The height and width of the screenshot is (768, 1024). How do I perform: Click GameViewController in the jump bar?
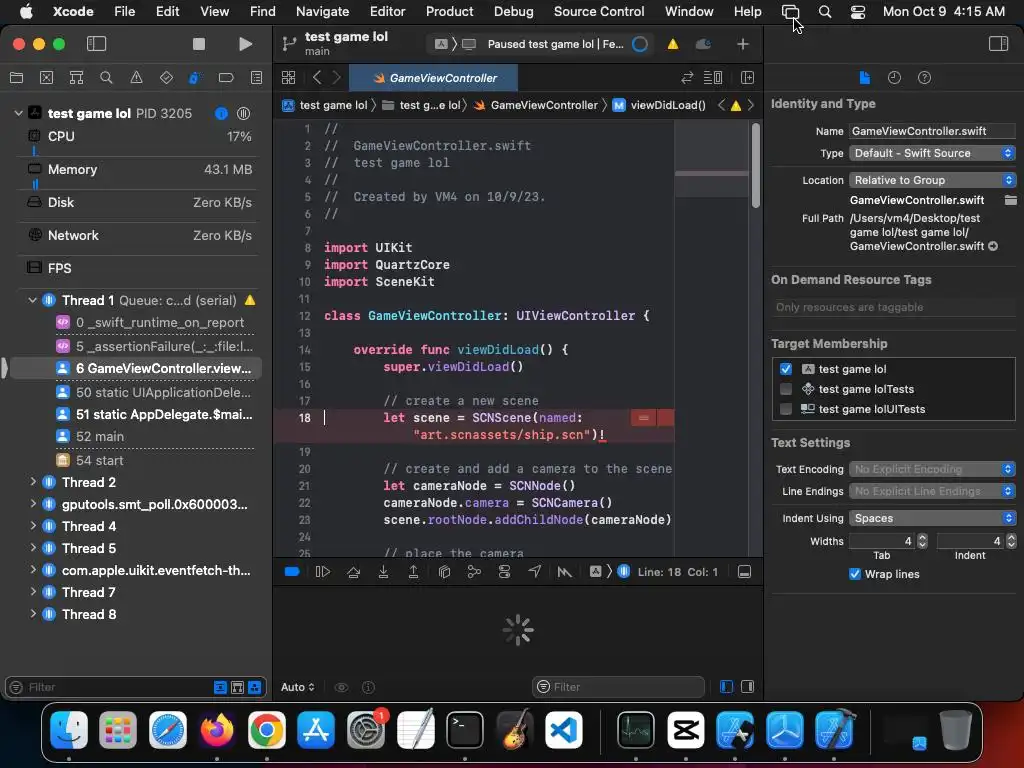click(x=536, y=105)
